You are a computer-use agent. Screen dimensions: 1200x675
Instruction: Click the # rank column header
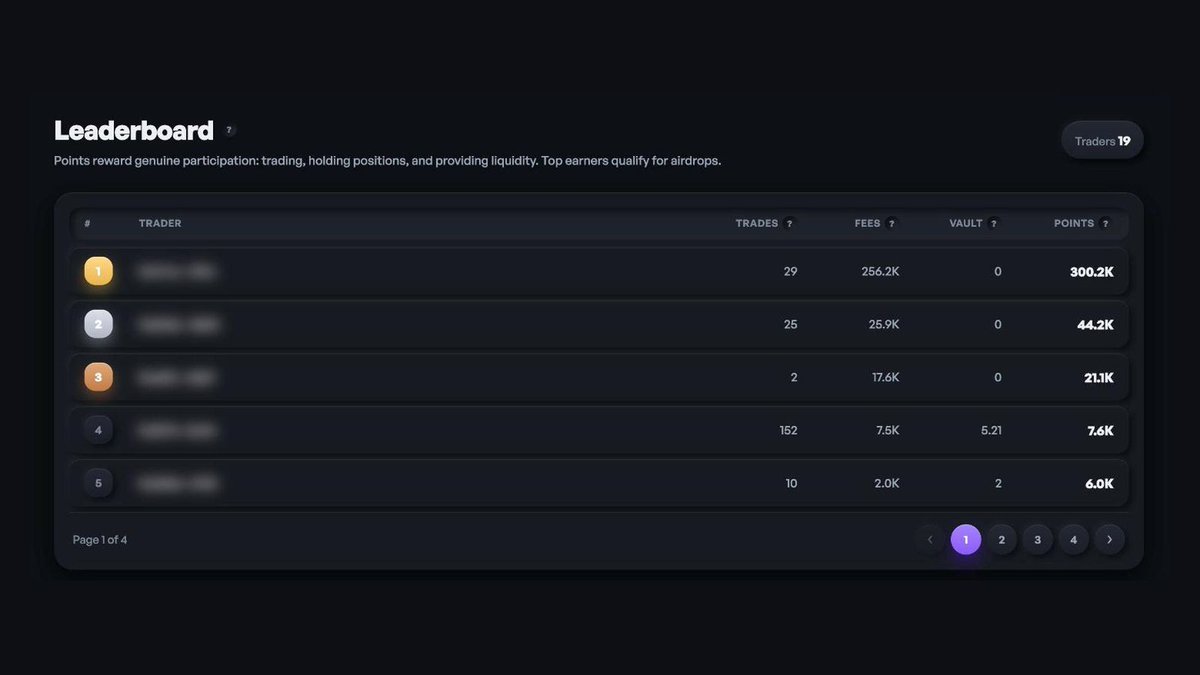pos(88,223)
